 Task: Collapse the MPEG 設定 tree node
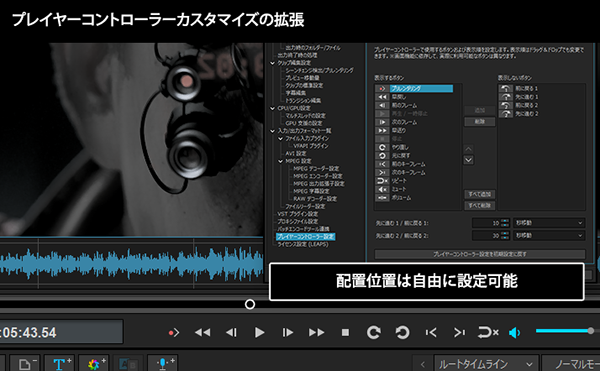click(x=280, y=161)
